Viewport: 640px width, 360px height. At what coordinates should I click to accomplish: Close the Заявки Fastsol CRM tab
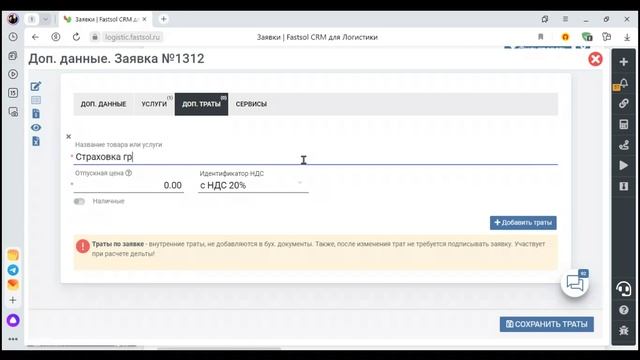click(144, 19)
